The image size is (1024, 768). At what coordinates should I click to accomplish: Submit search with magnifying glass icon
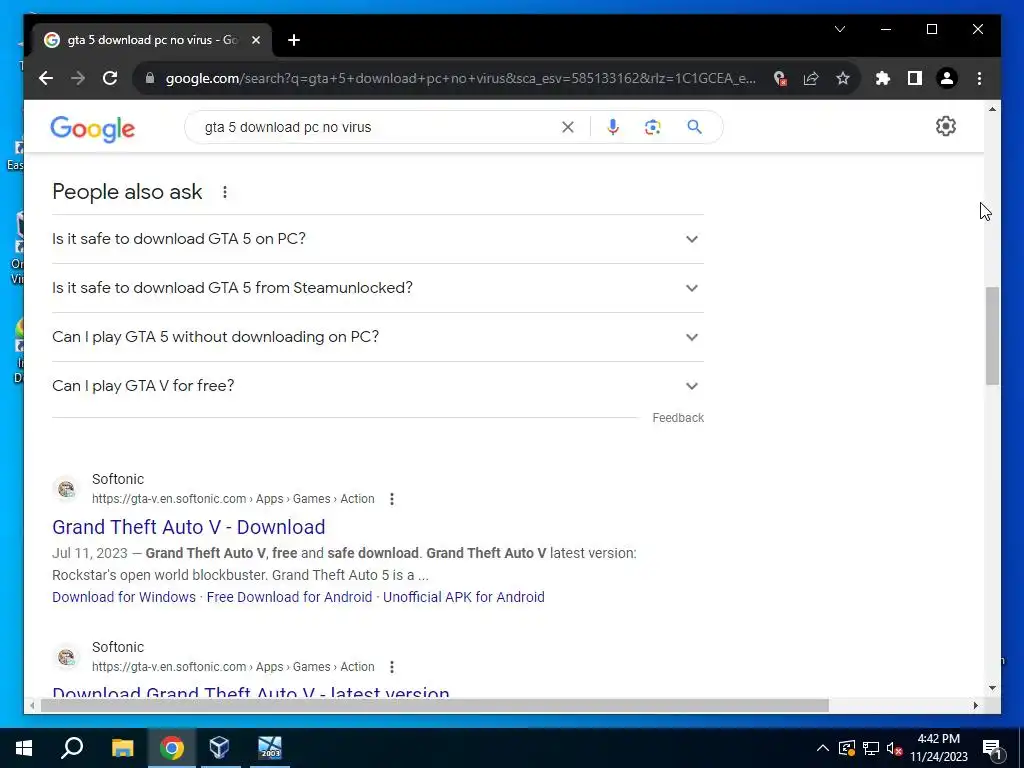pyautogui.click(x=694, y=127)
